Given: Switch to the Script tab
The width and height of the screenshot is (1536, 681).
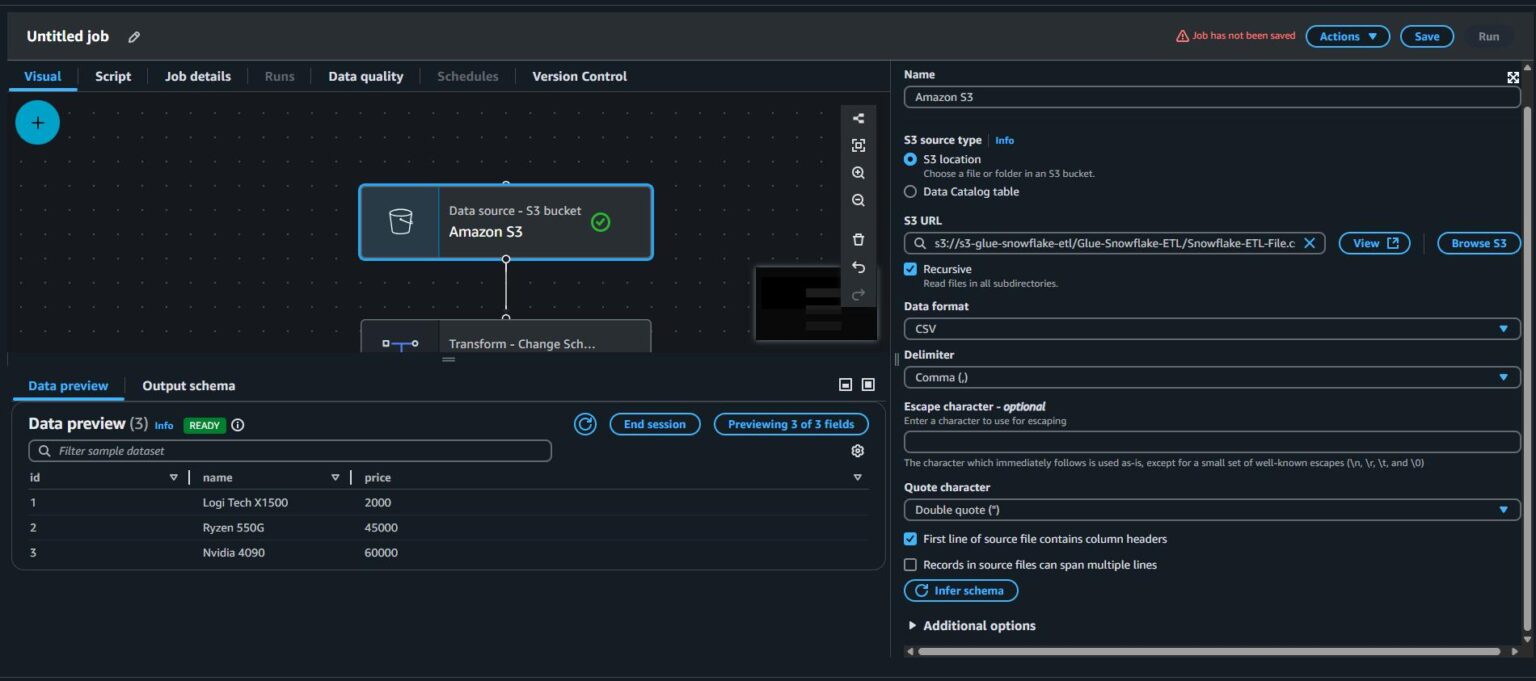Looking at the screenshot, I should coord(113,76).
